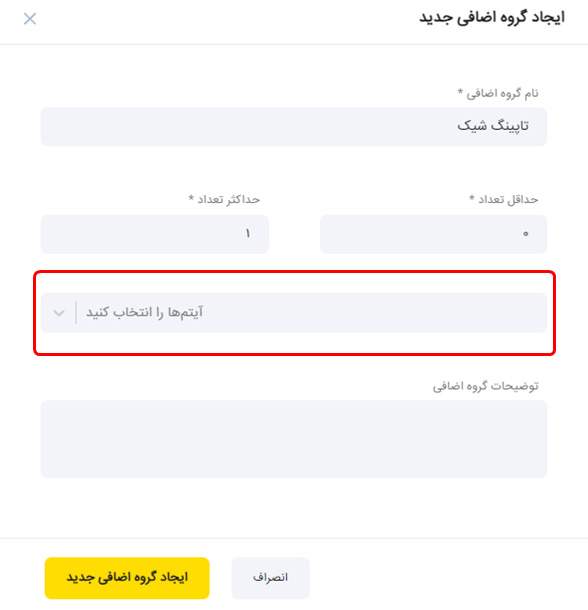Click the 'آیتم‌ها را انتخاب کنید' placeholder text
The height and width of the screenshot is (610, 588).
pyautogui.click(x=144, y=312)
